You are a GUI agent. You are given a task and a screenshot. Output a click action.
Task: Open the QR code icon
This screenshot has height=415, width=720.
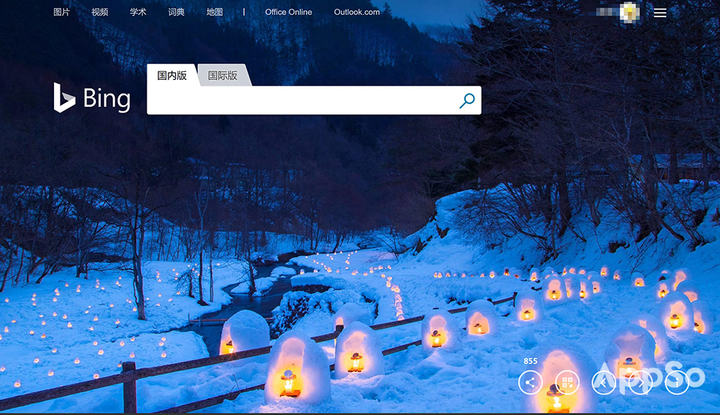point(567,382)
